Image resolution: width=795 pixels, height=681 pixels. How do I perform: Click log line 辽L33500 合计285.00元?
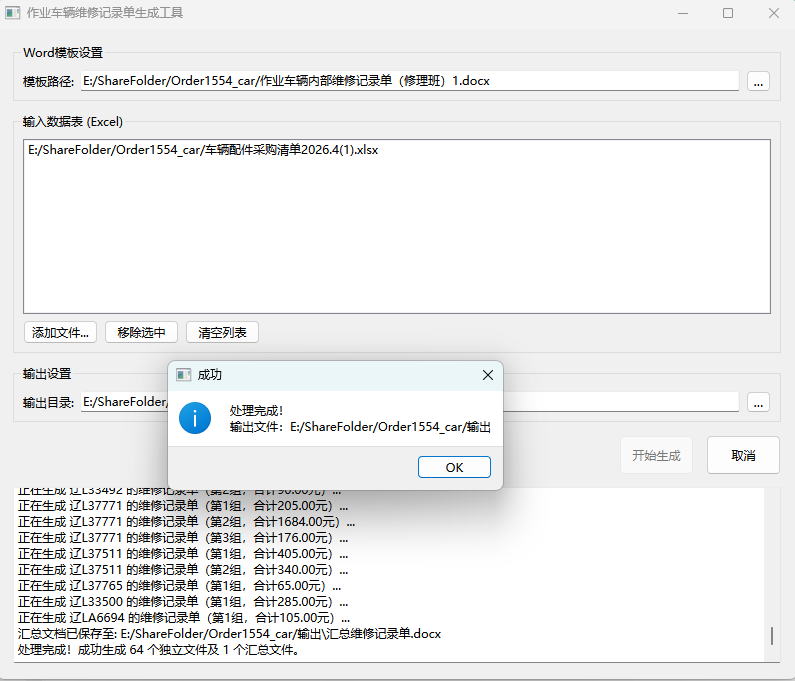[183, 602]
